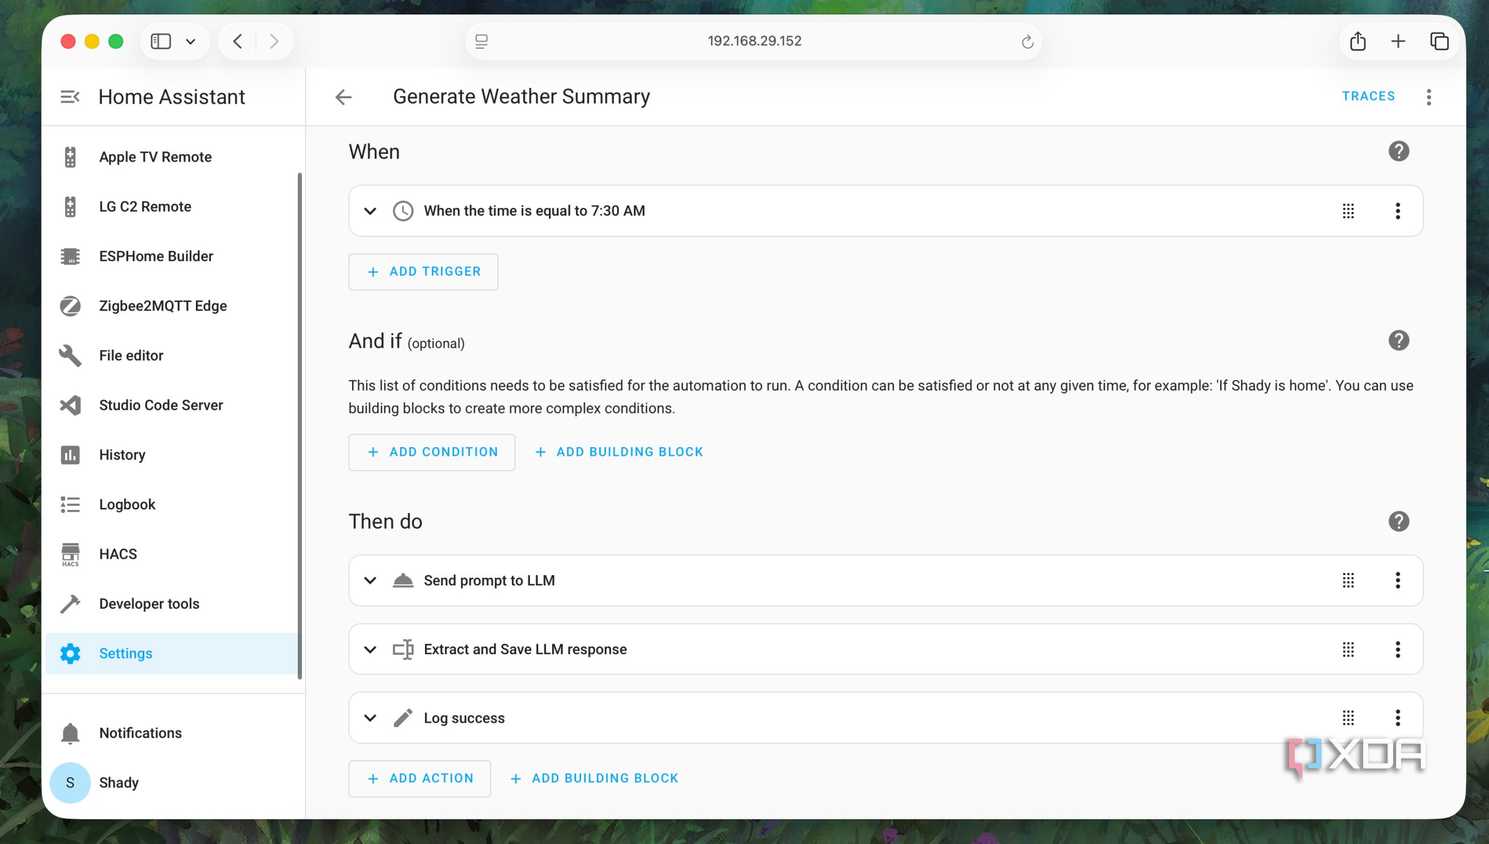Viewport: 1489px width, 844px height.
Task: Click the Safari page settings icon in the address bar
Action: tap(482, 41)
